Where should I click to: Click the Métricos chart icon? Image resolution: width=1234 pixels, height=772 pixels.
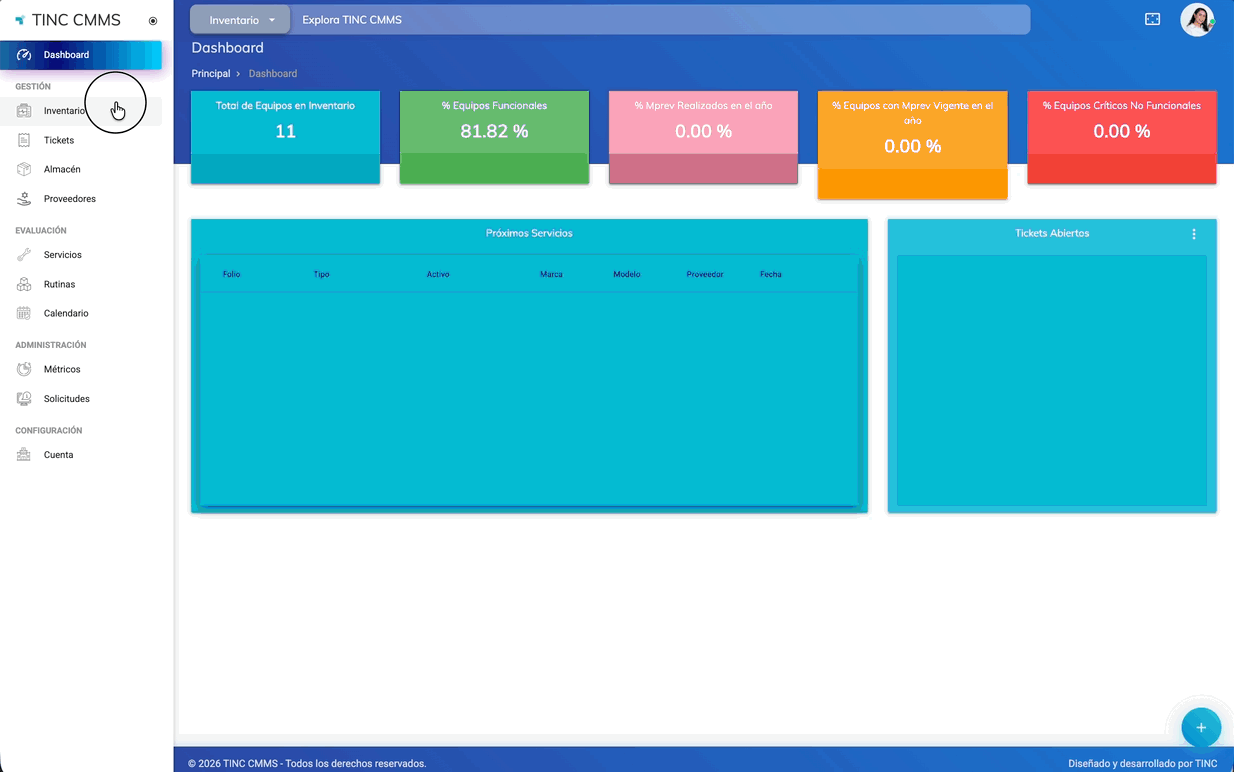(24, 369)
